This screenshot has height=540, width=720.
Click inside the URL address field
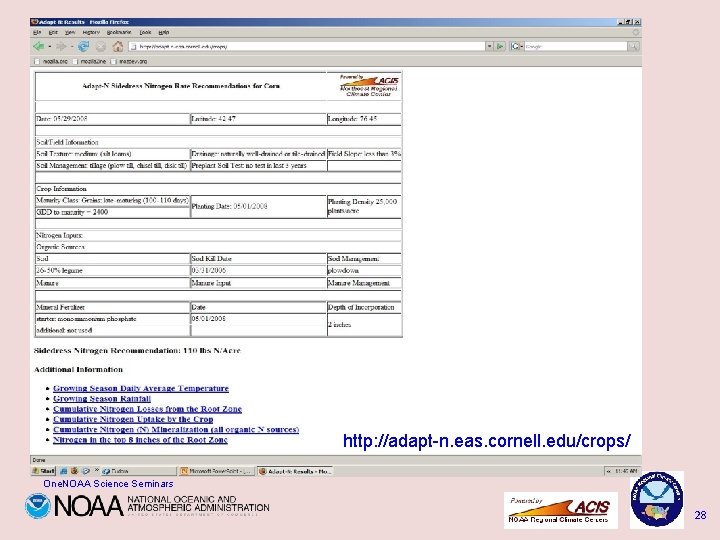[308, 46]
